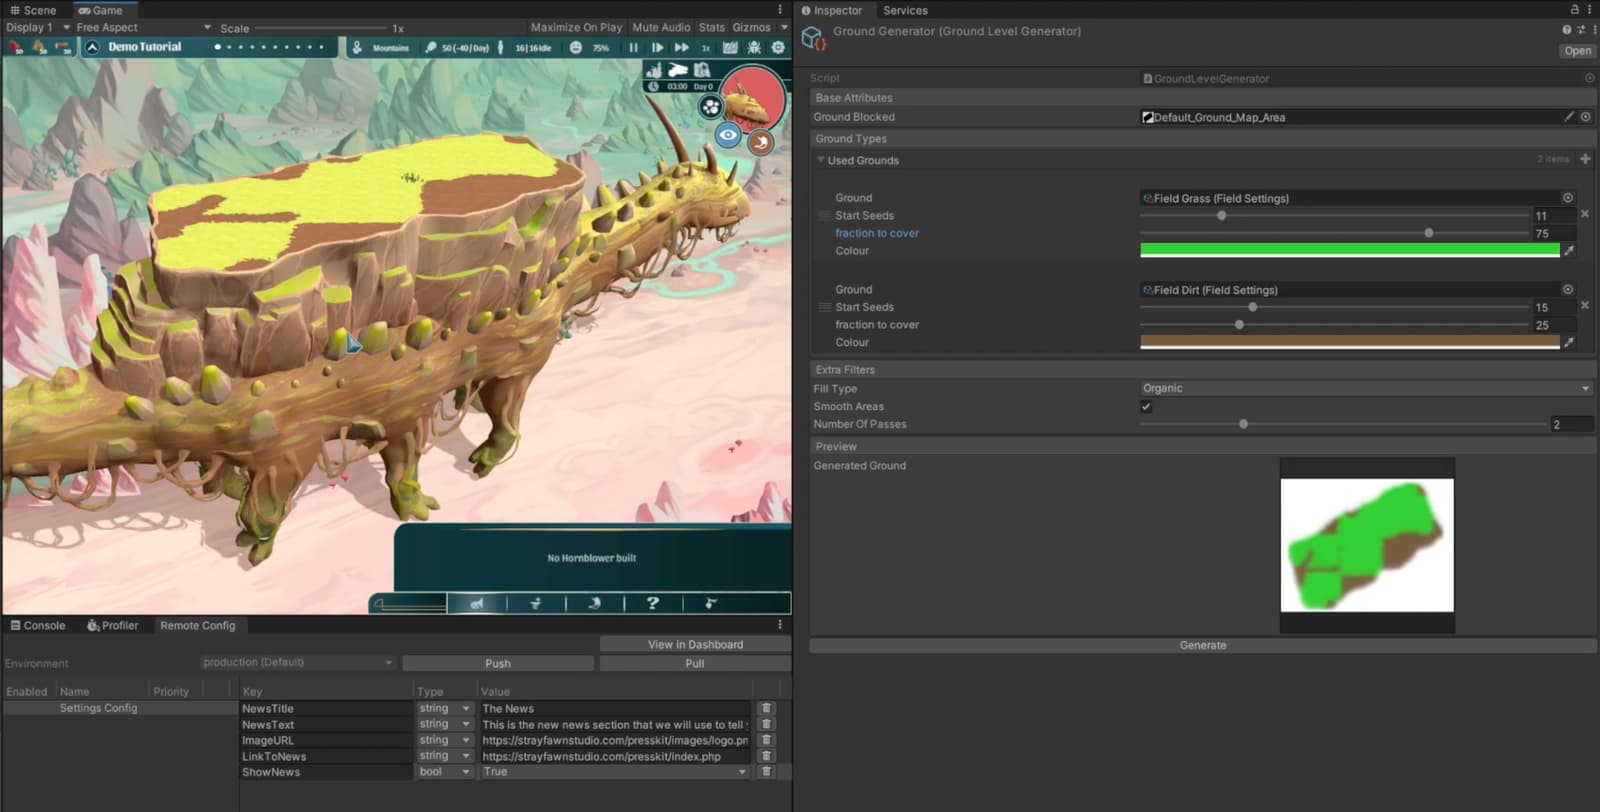
Task: Click the step-forward play icon in game toolbar
Action: (657, 47)
